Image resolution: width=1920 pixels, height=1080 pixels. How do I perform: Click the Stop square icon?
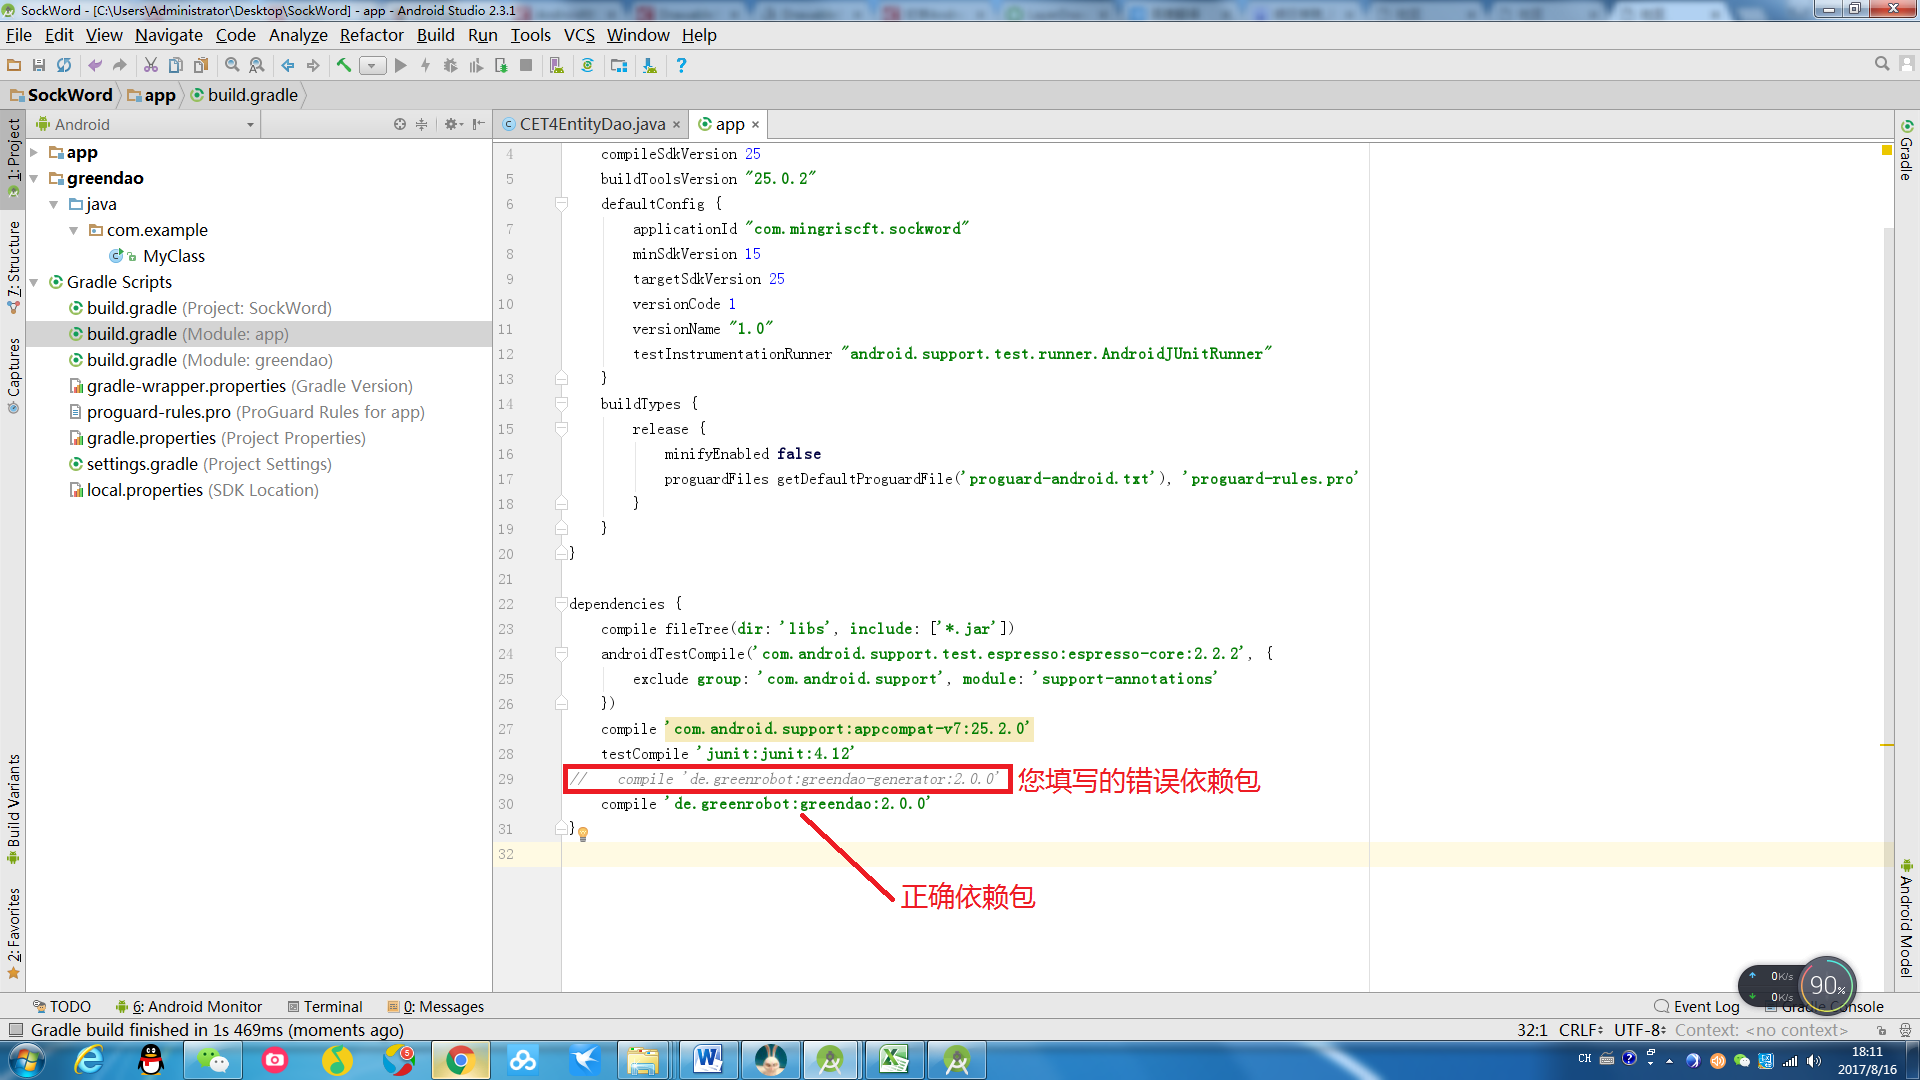526,65
